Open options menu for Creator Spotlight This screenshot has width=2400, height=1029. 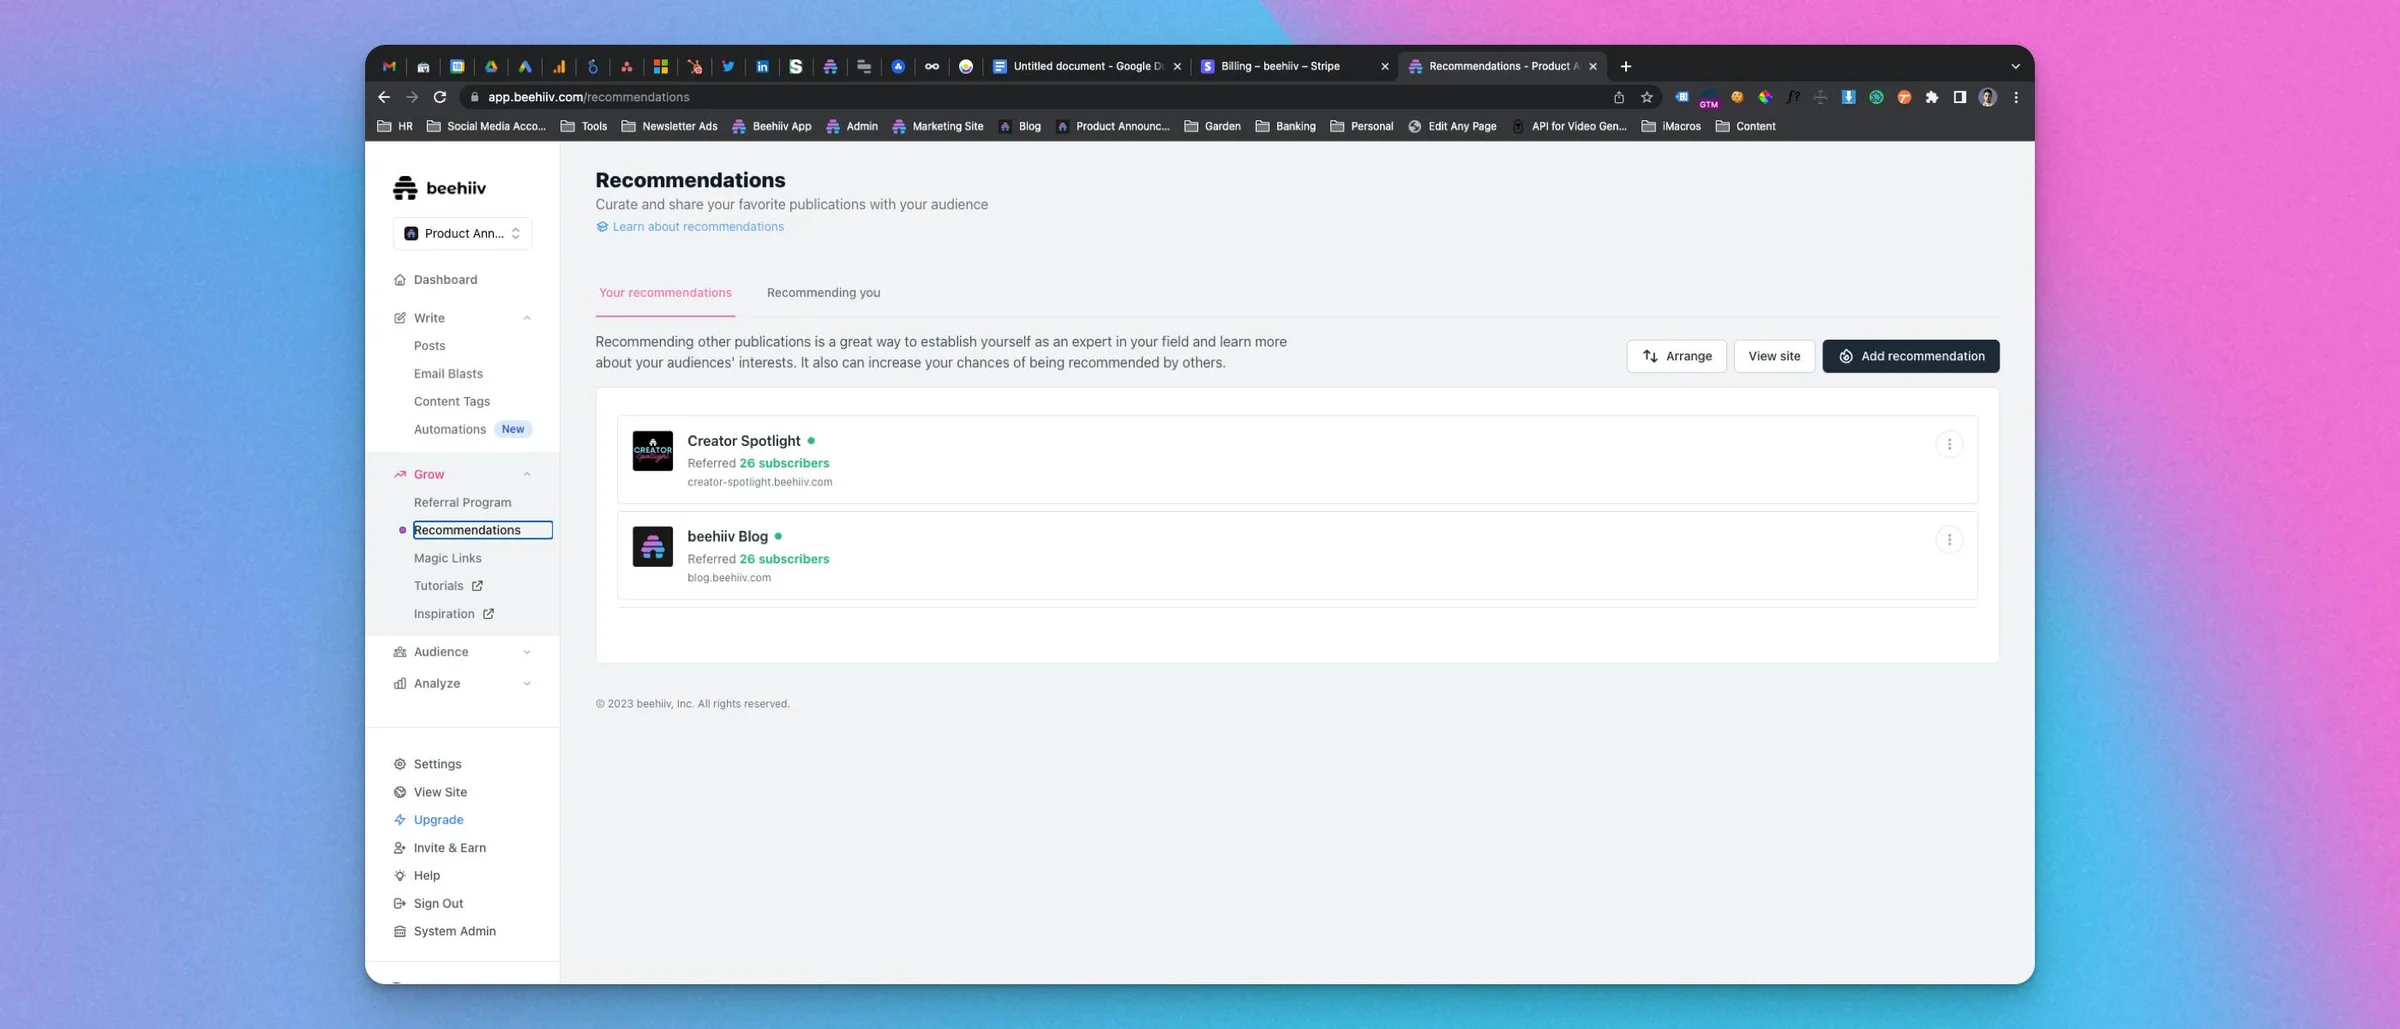[x=1949, y=444]
